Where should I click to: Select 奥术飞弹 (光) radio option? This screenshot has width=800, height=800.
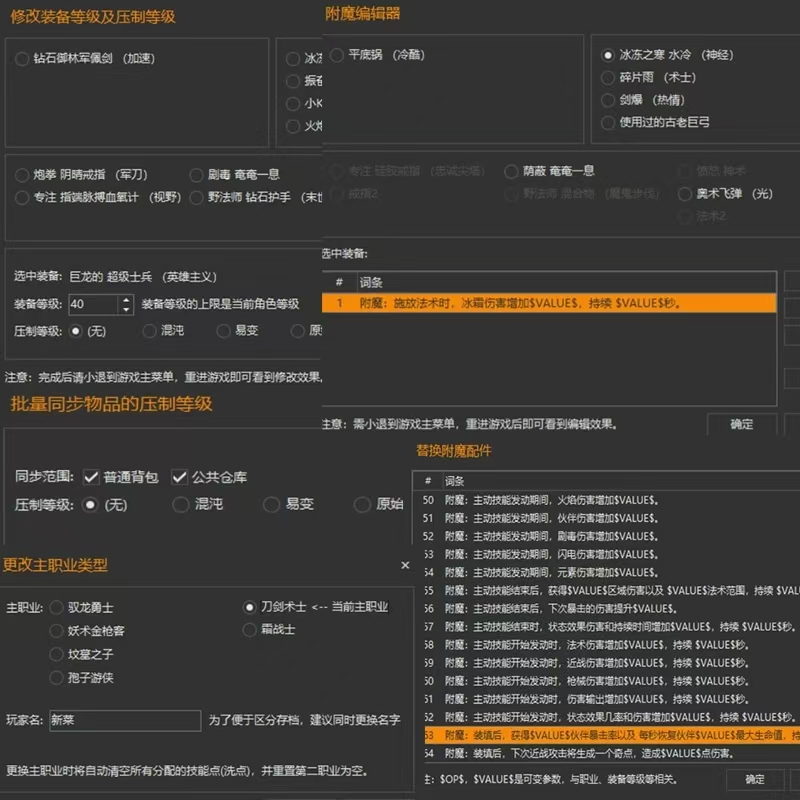(685, 194)
